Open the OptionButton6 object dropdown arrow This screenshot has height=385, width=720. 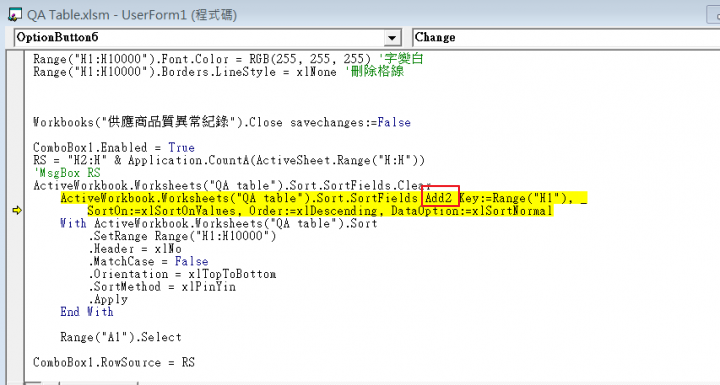click(x=392, y=38)
